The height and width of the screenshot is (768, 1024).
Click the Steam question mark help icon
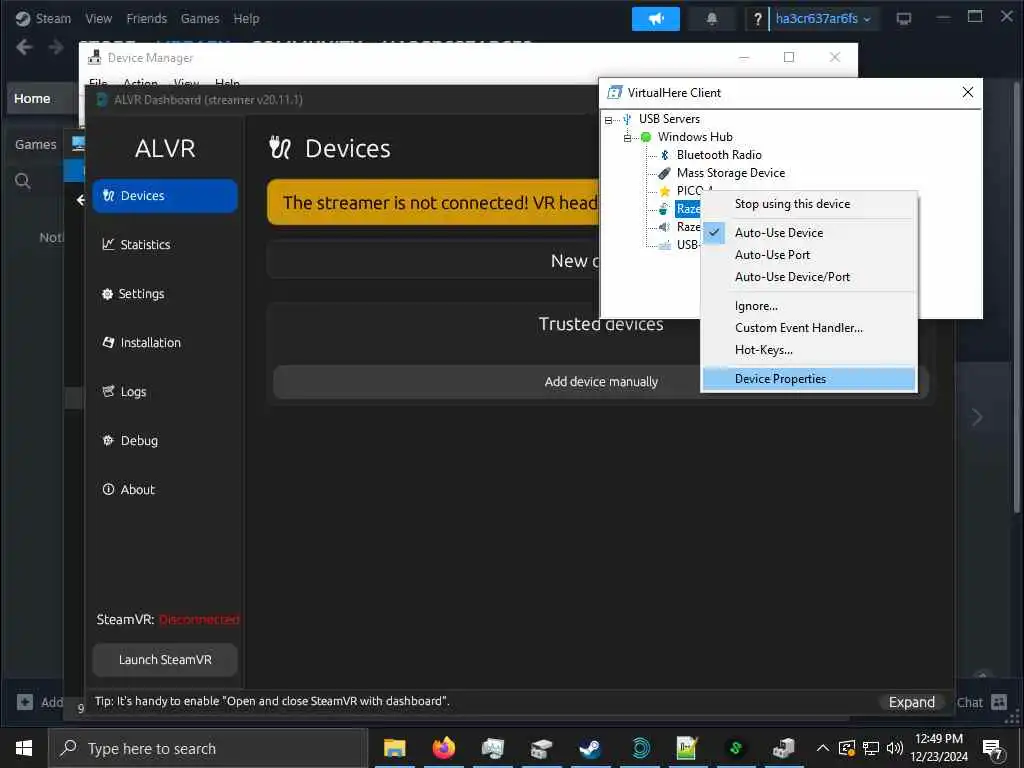click(757, 19)
